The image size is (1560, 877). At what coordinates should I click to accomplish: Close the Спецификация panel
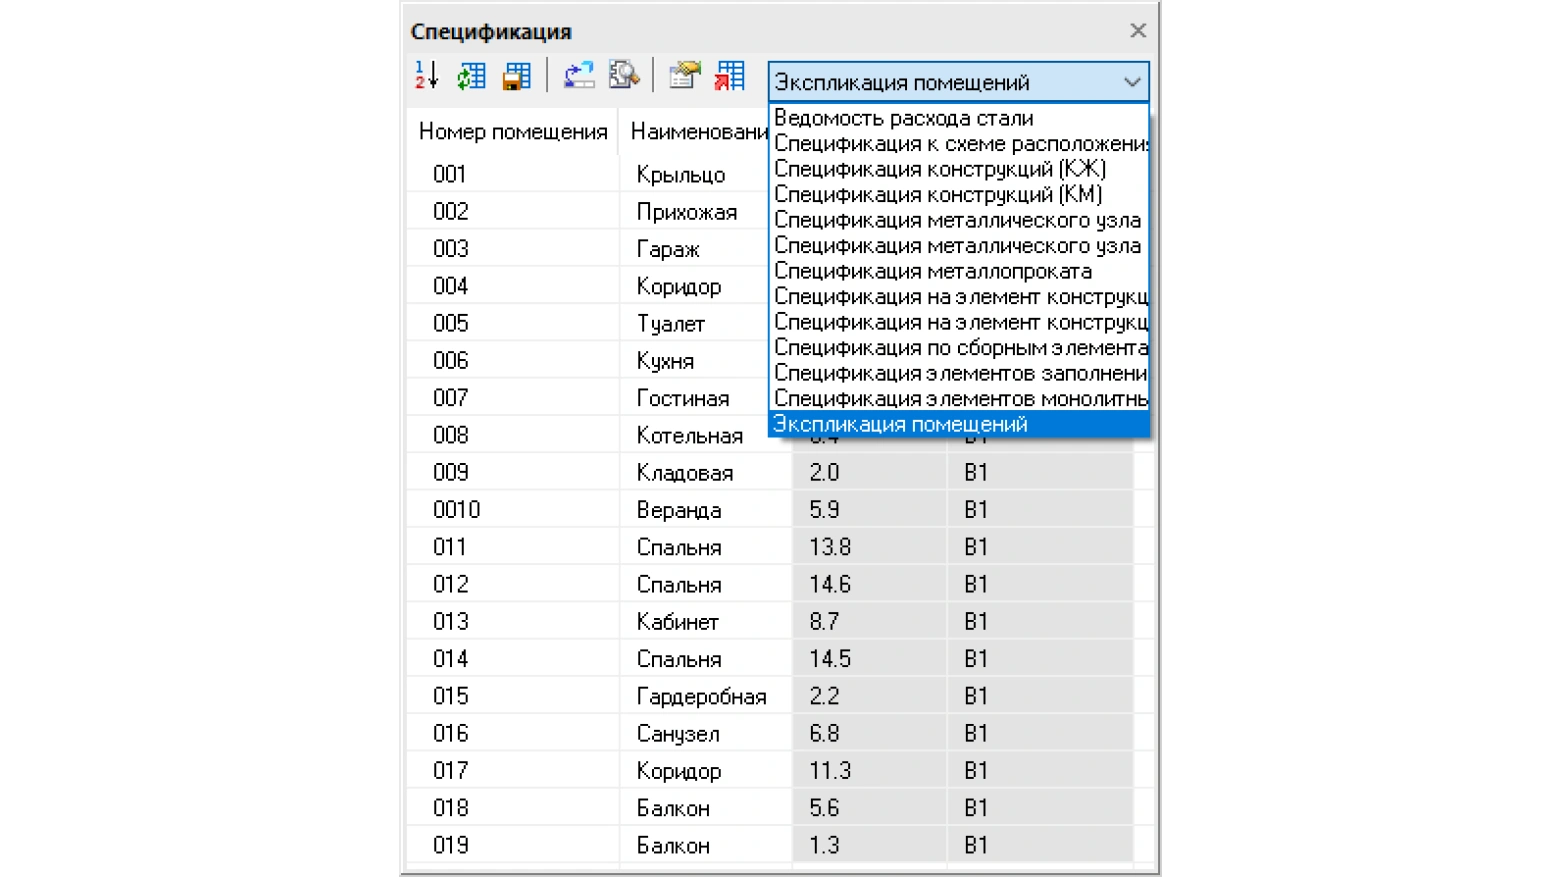click(1138, 31)
